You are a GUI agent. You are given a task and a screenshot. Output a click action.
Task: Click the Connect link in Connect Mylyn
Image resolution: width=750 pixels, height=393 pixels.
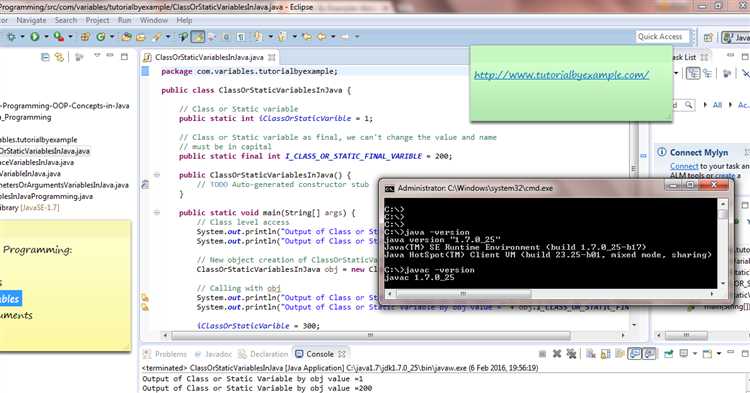(684, 166)
